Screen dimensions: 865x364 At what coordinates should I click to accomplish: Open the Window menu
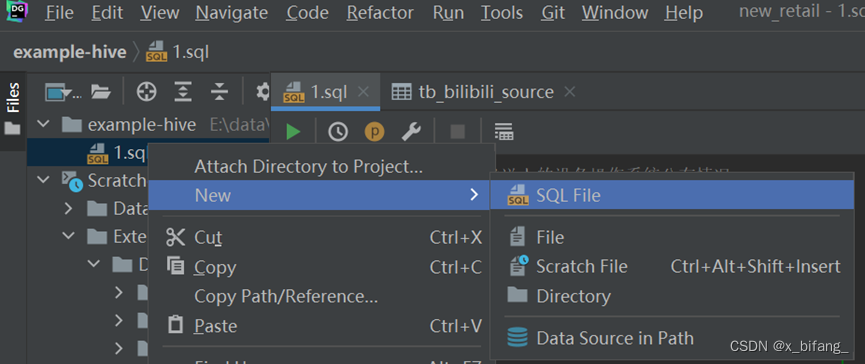615,12
